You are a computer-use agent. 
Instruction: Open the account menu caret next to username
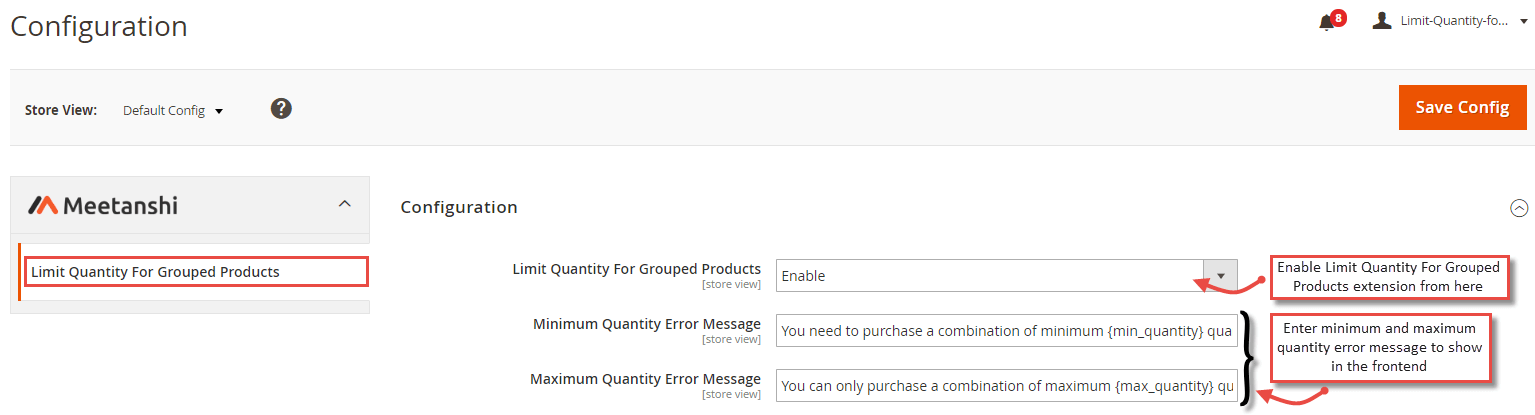[x=1523, y=21]
